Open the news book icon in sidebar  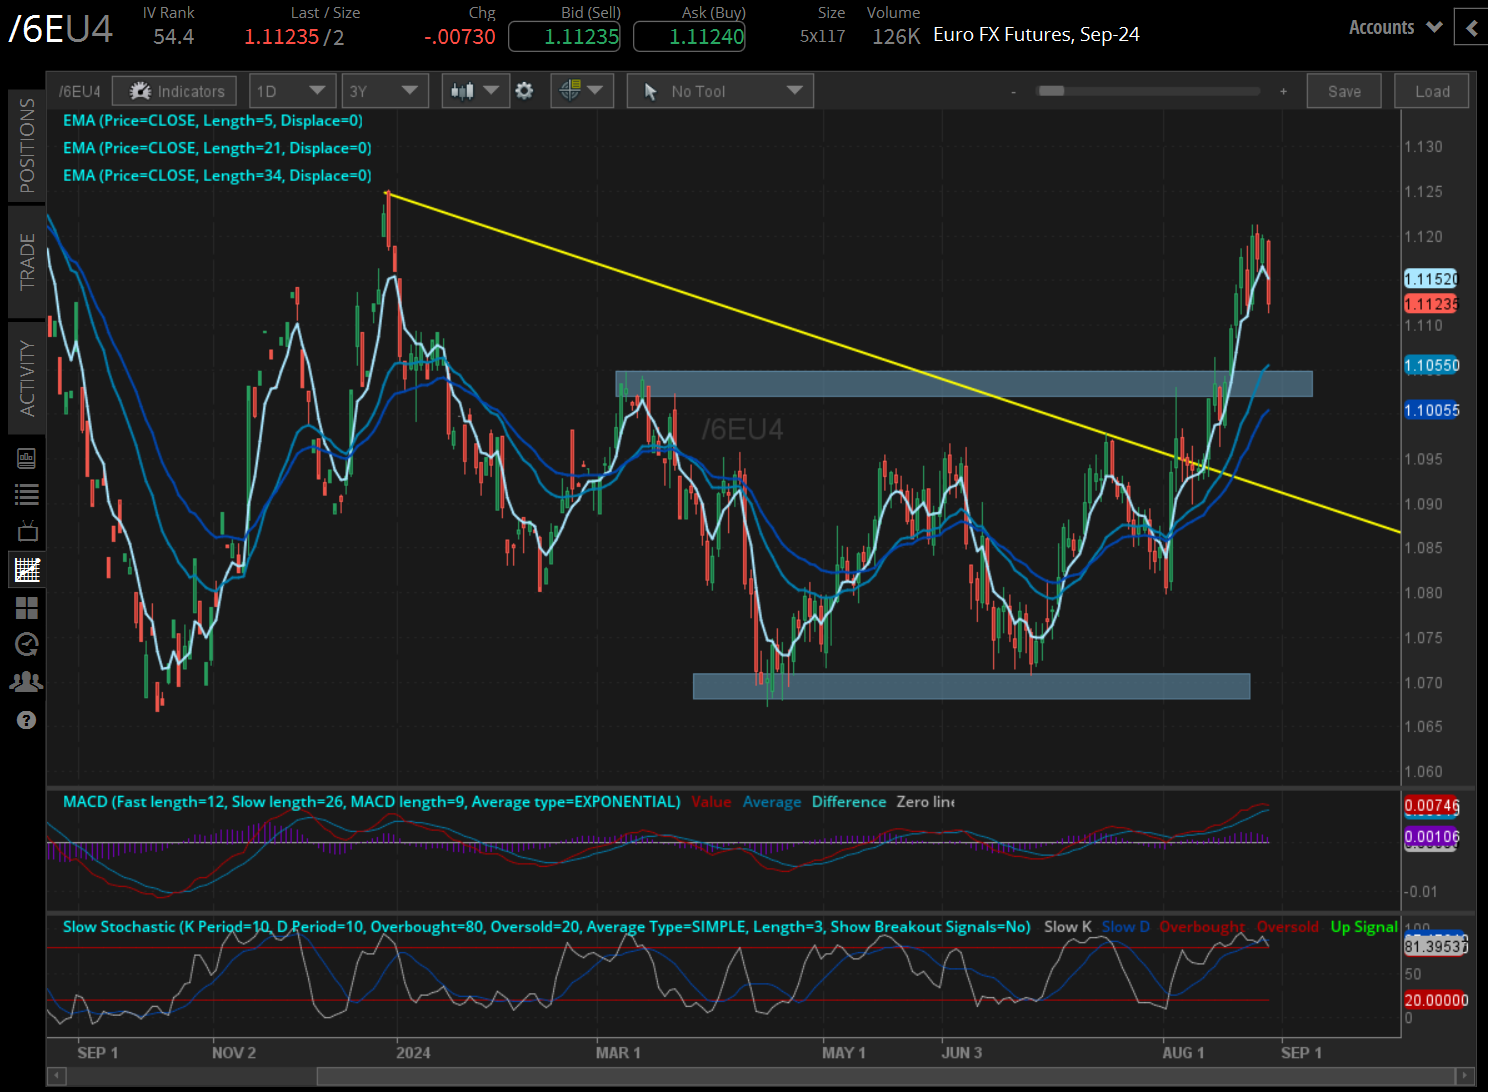click(x=27, y=458)
